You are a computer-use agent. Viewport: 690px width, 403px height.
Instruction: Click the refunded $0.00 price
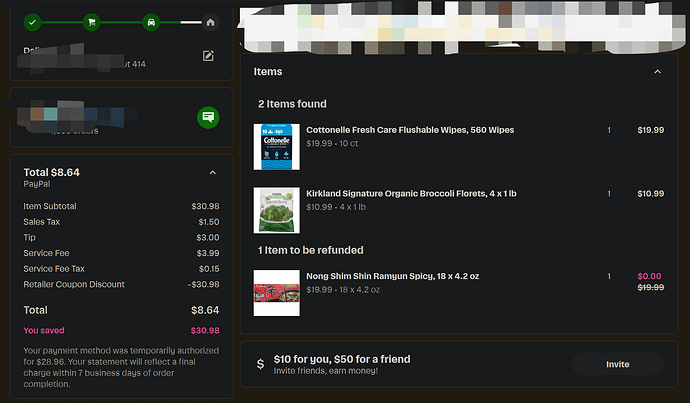(650, 276)
